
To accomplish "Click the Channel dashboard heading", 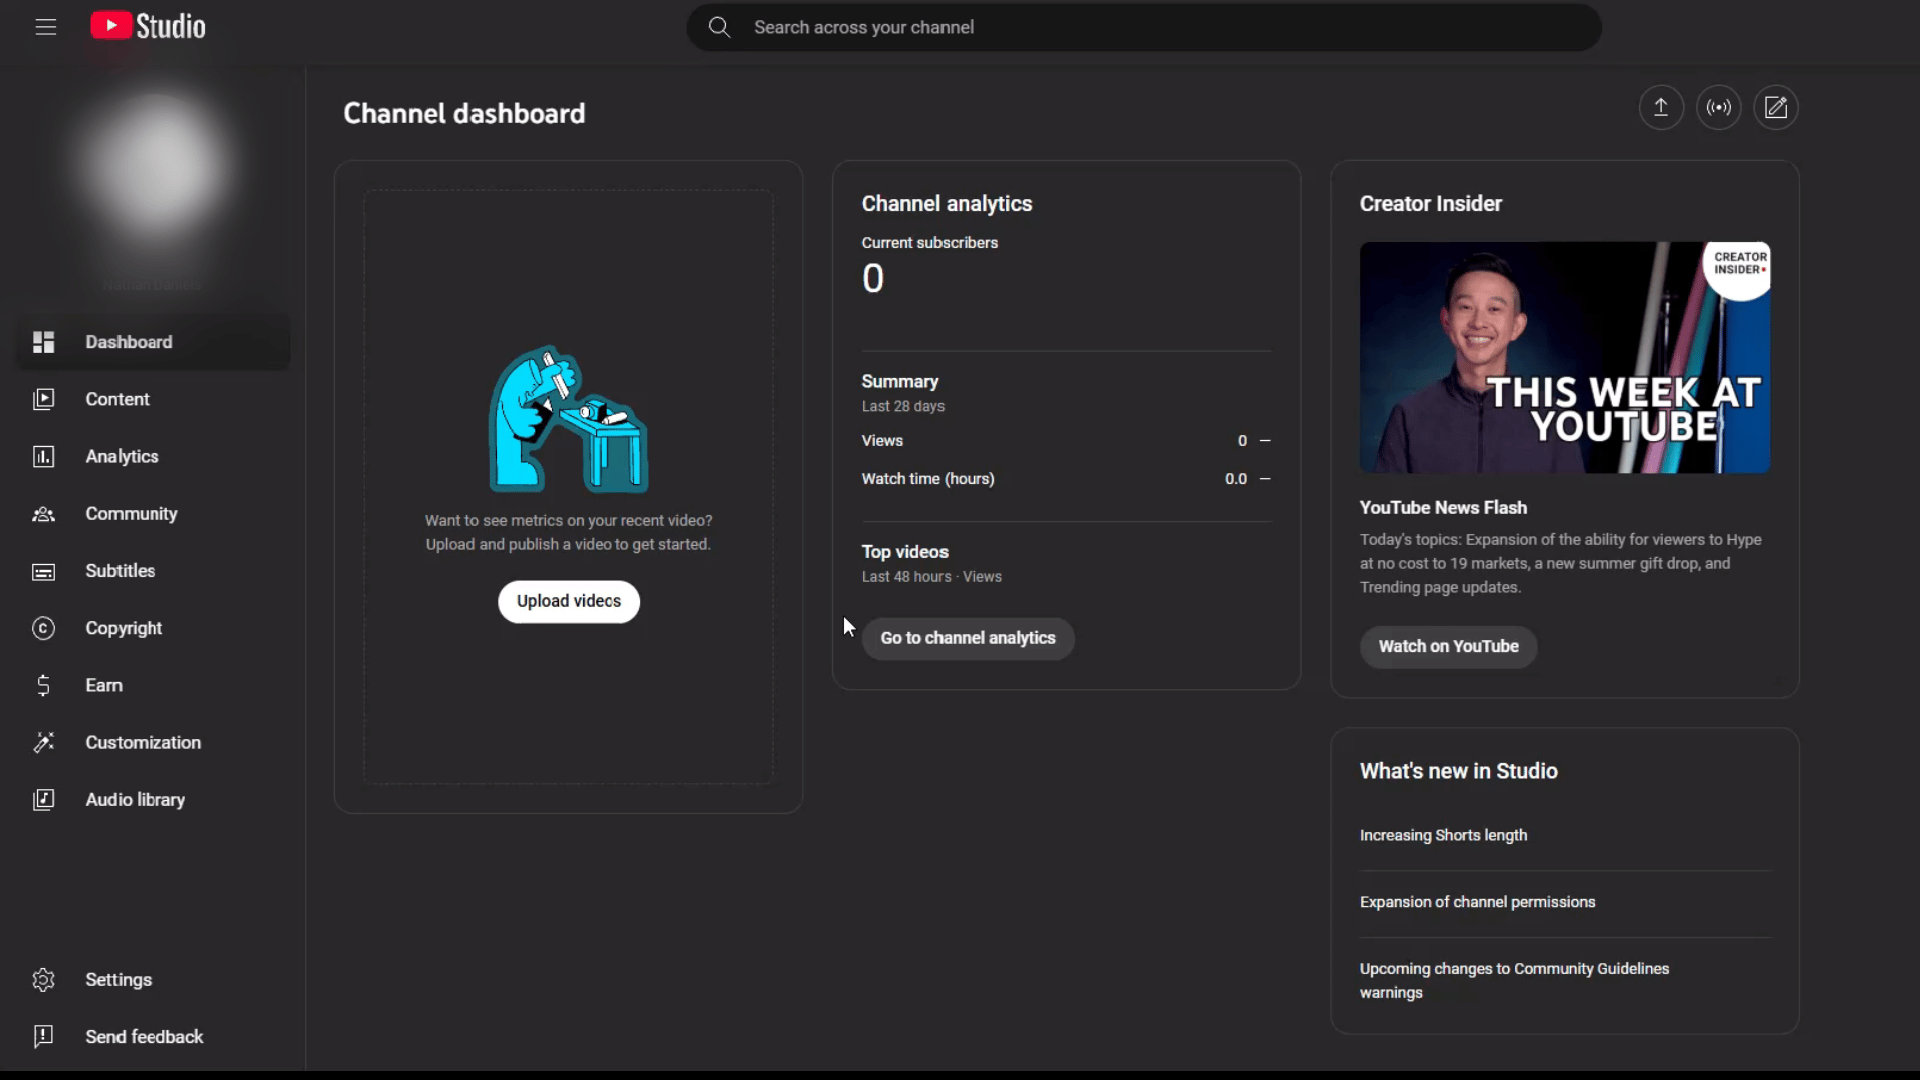I will (464, 114).
